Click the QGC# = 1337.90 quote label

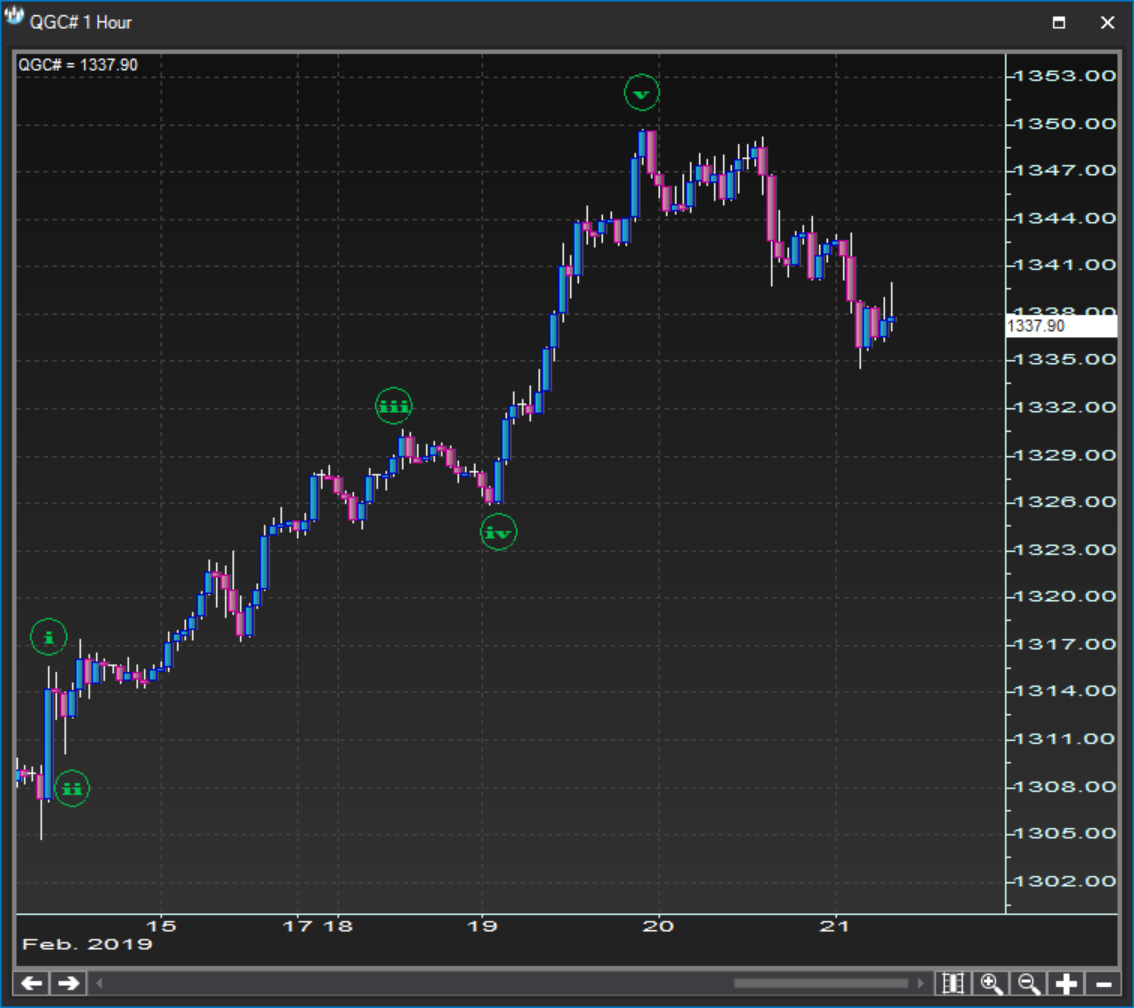coord(78,64)
